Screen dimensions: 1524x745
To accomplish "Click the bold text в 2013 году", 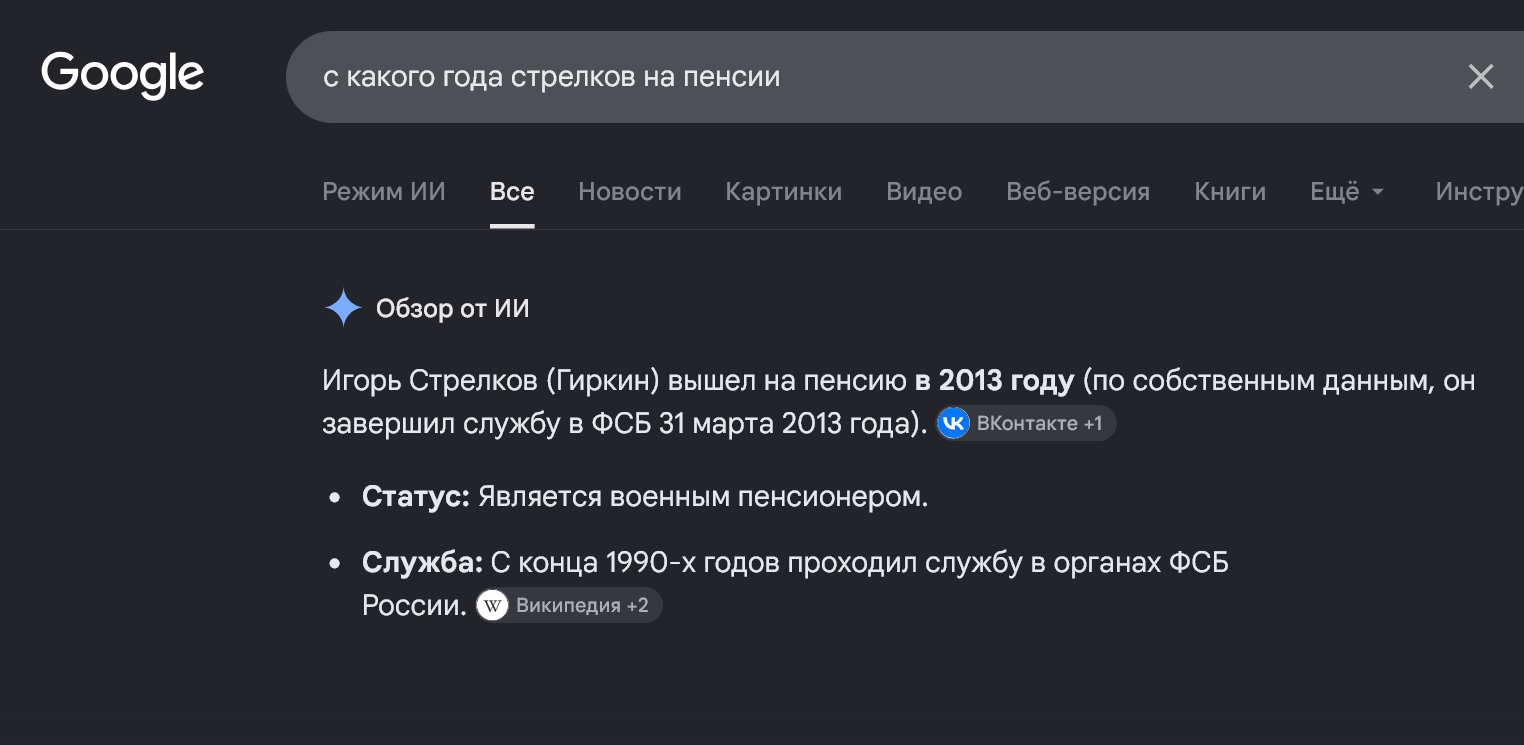I will click(994, 381).
